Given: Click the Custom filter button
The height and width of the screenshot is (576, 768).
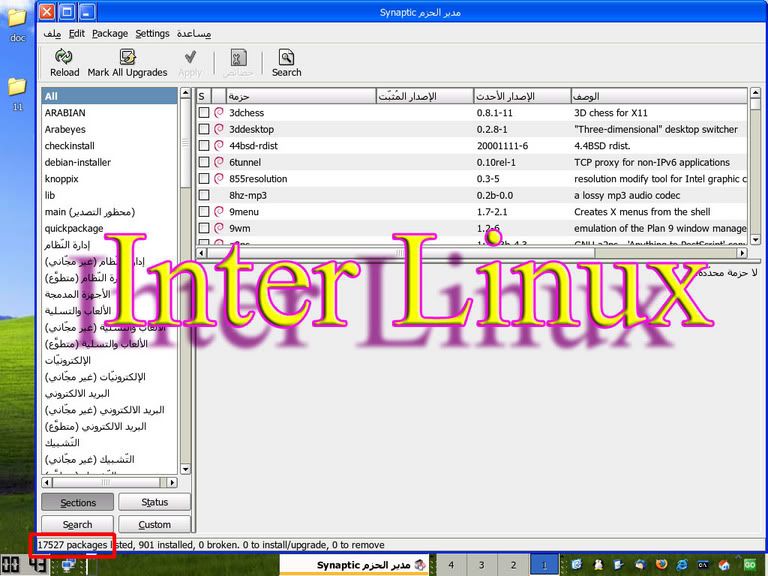Looking at the screenshot, I should tap(154, 525).
